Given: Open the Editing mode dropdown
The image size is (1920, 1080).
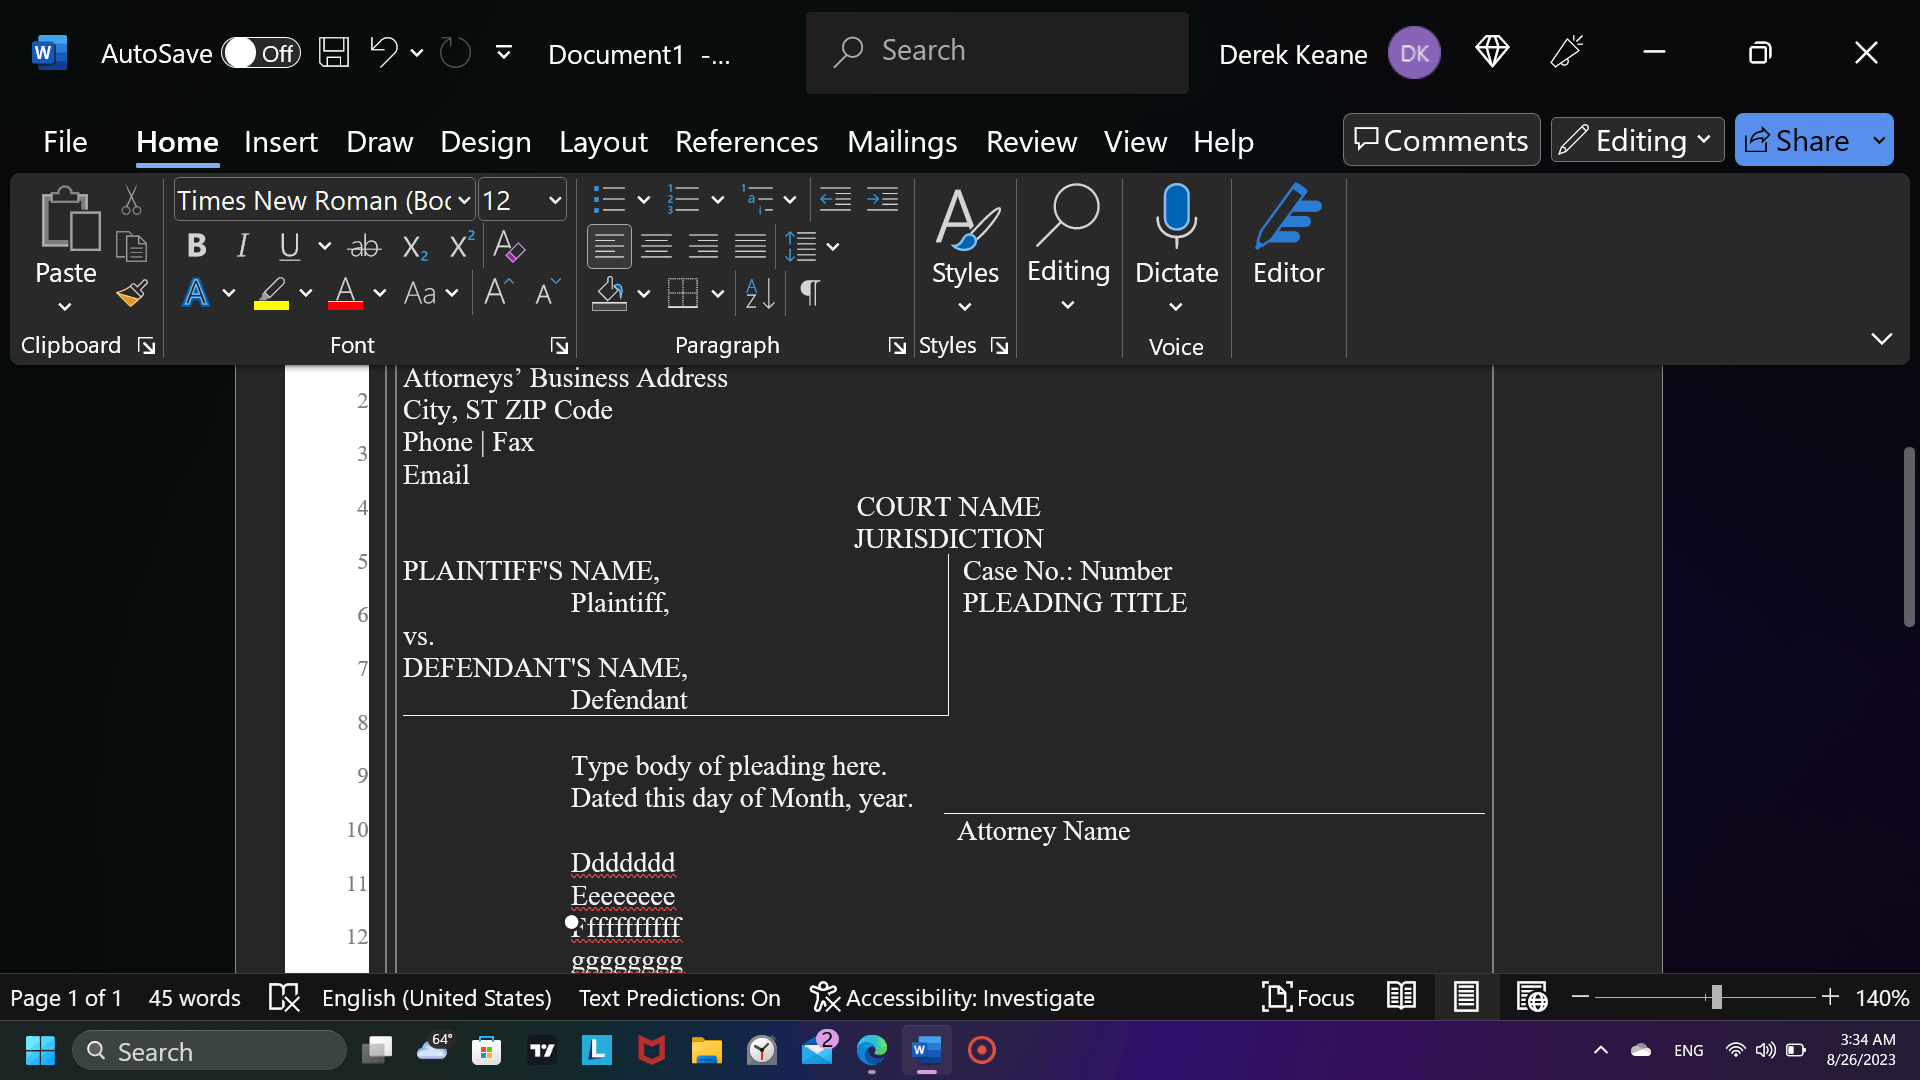Looking at the screenshot, I should 1638,141.
